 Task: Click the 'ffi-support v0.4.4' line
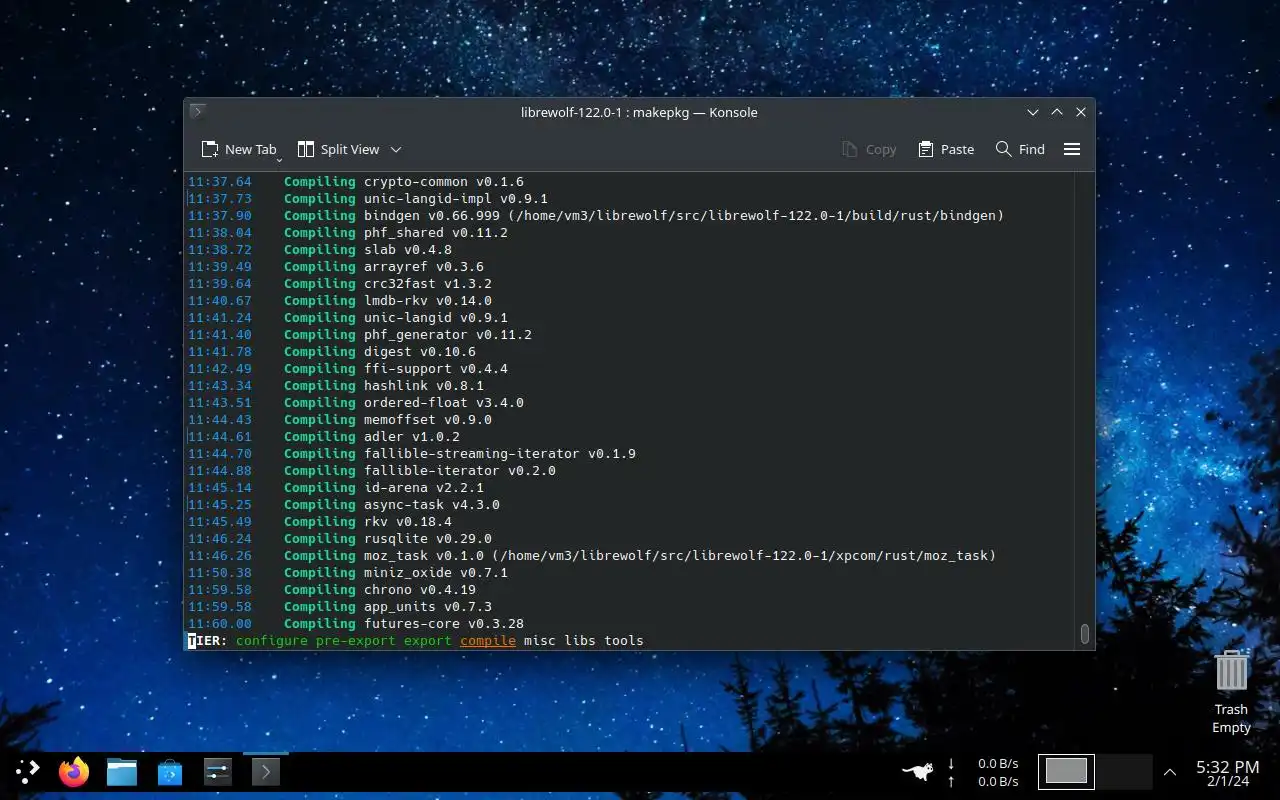(436, 369)
